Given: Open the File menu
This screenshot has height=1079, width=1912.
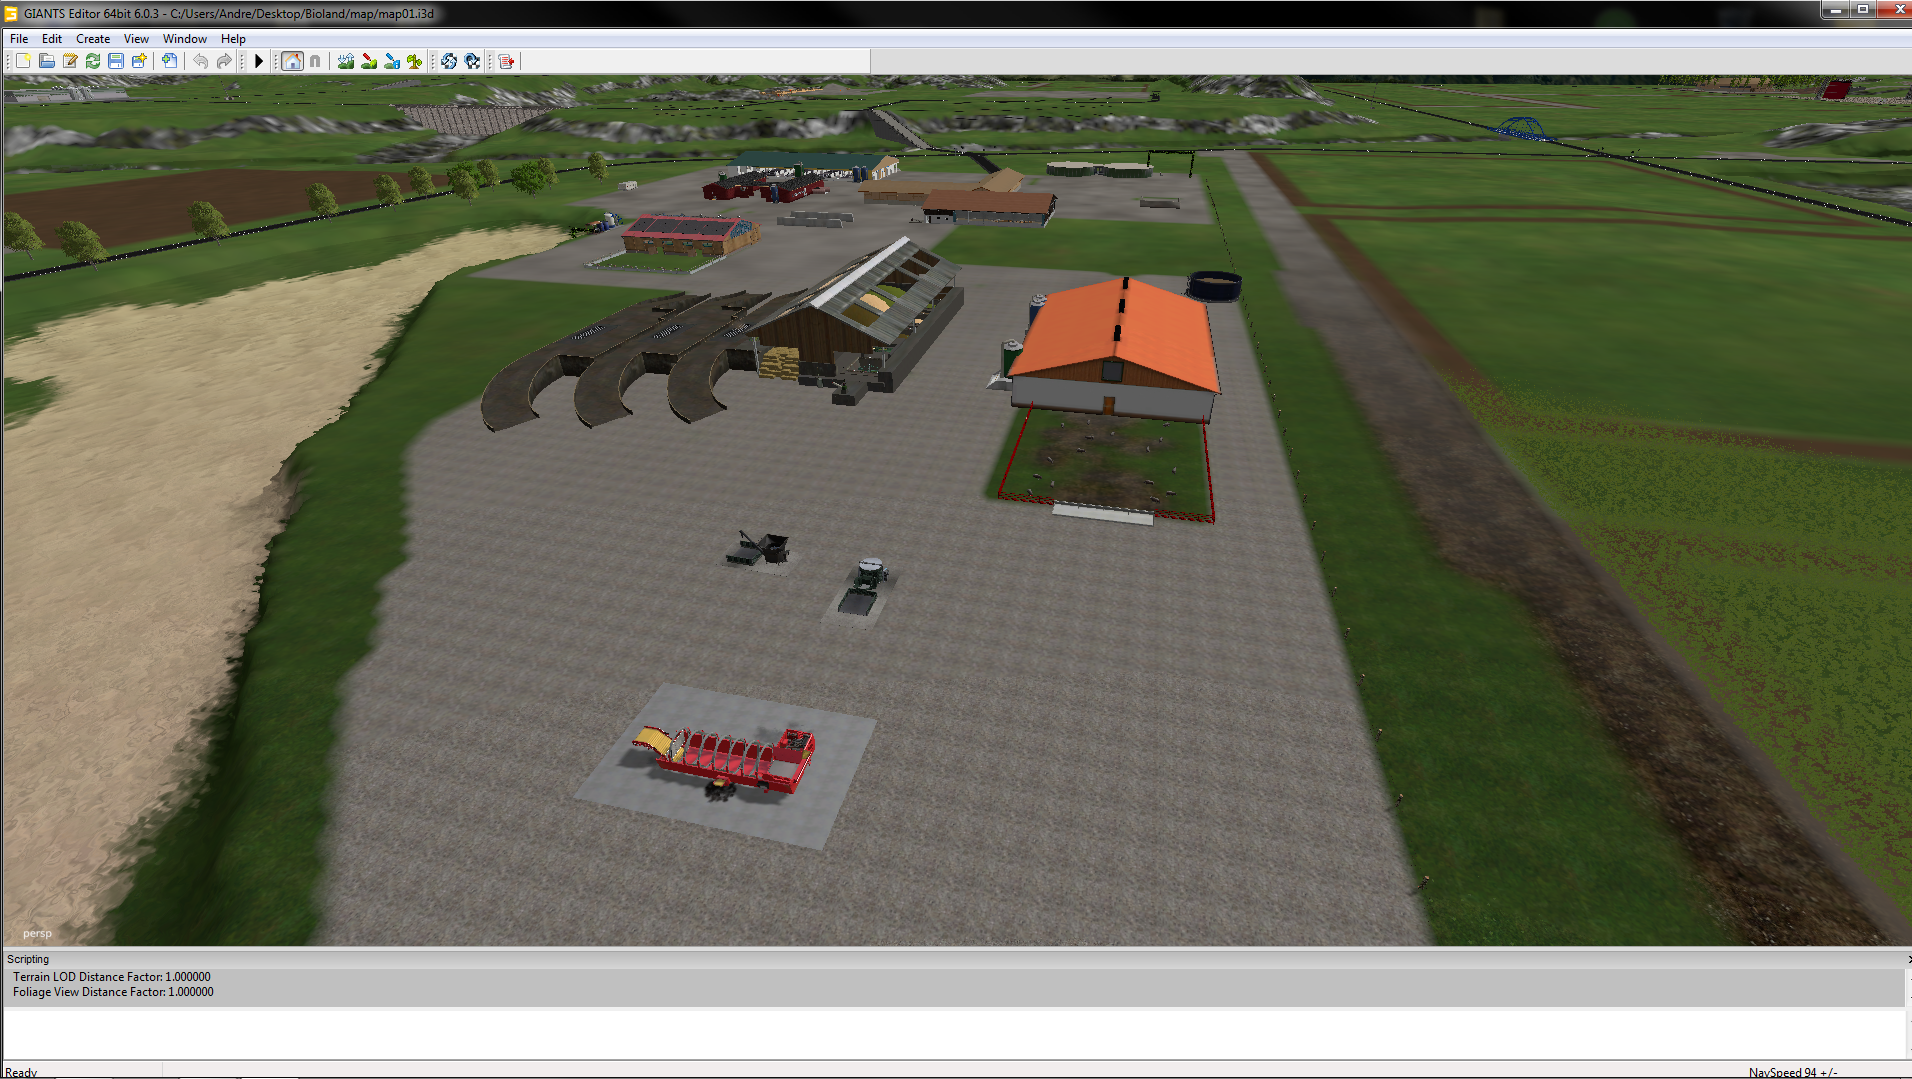Looking at the screenshot, I should [x=19, y=39].
